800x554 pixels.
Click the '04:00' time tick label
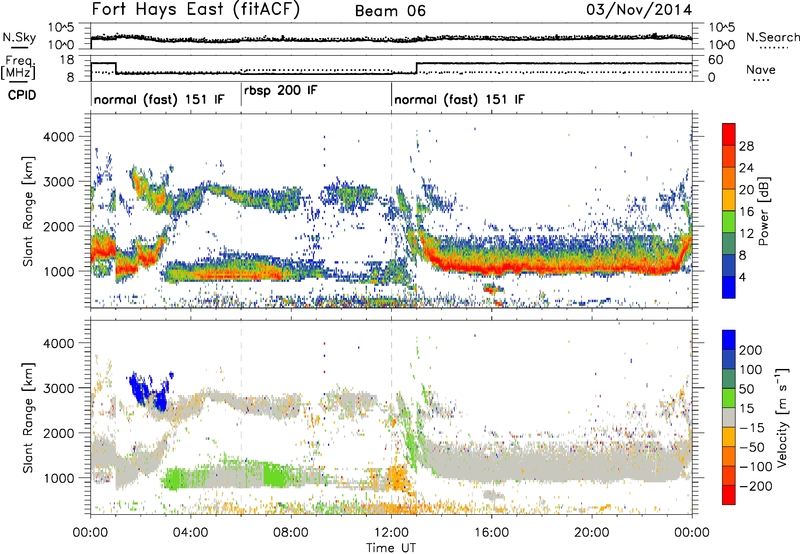coord(190,533)
